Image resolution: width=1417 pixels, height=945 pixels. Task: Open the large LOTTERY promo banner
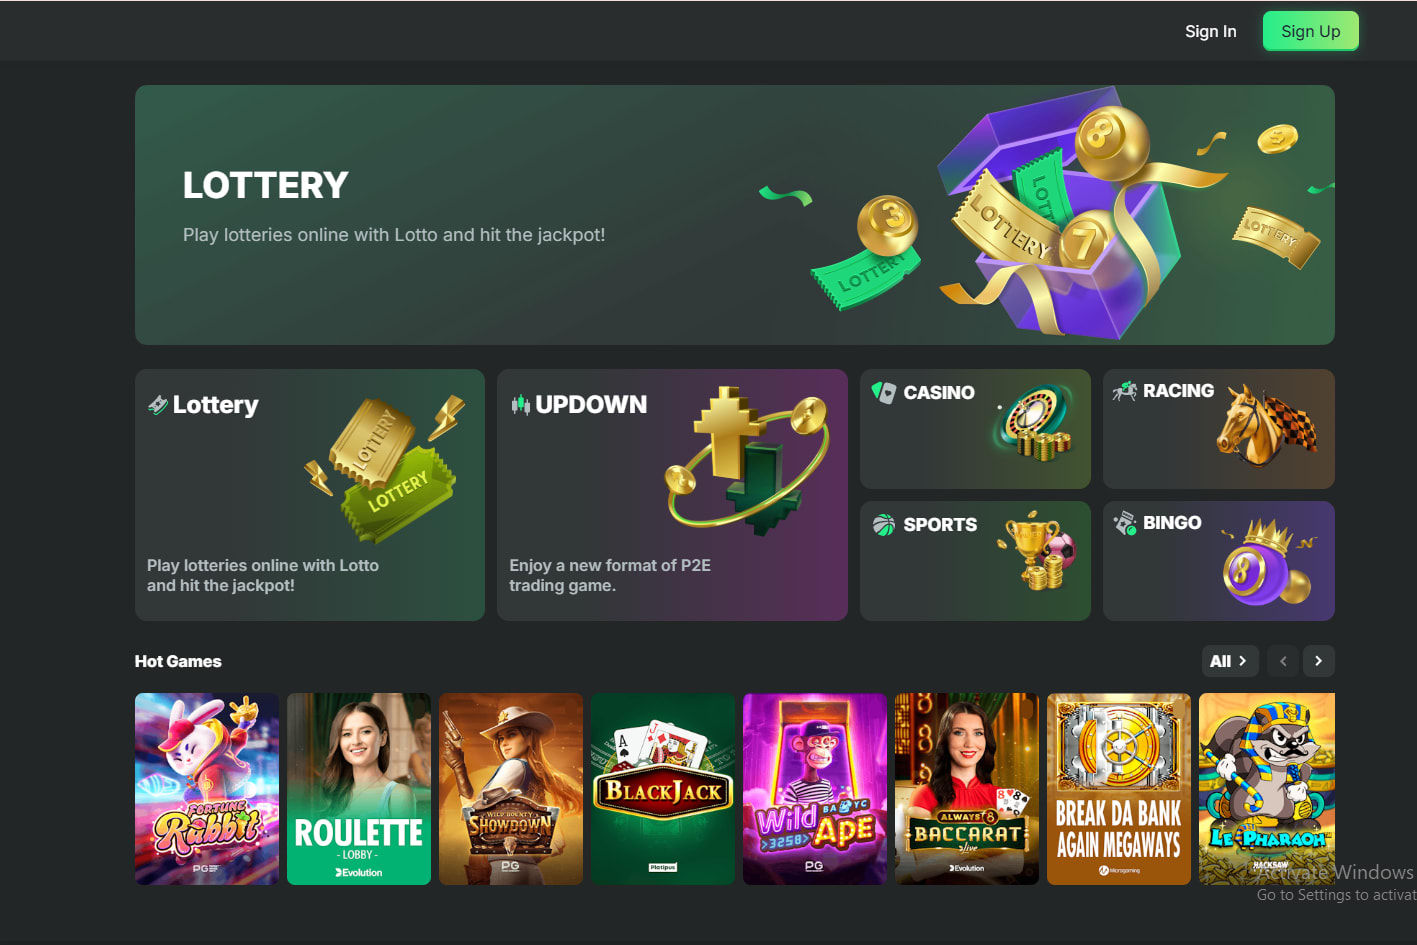point(735,215)
